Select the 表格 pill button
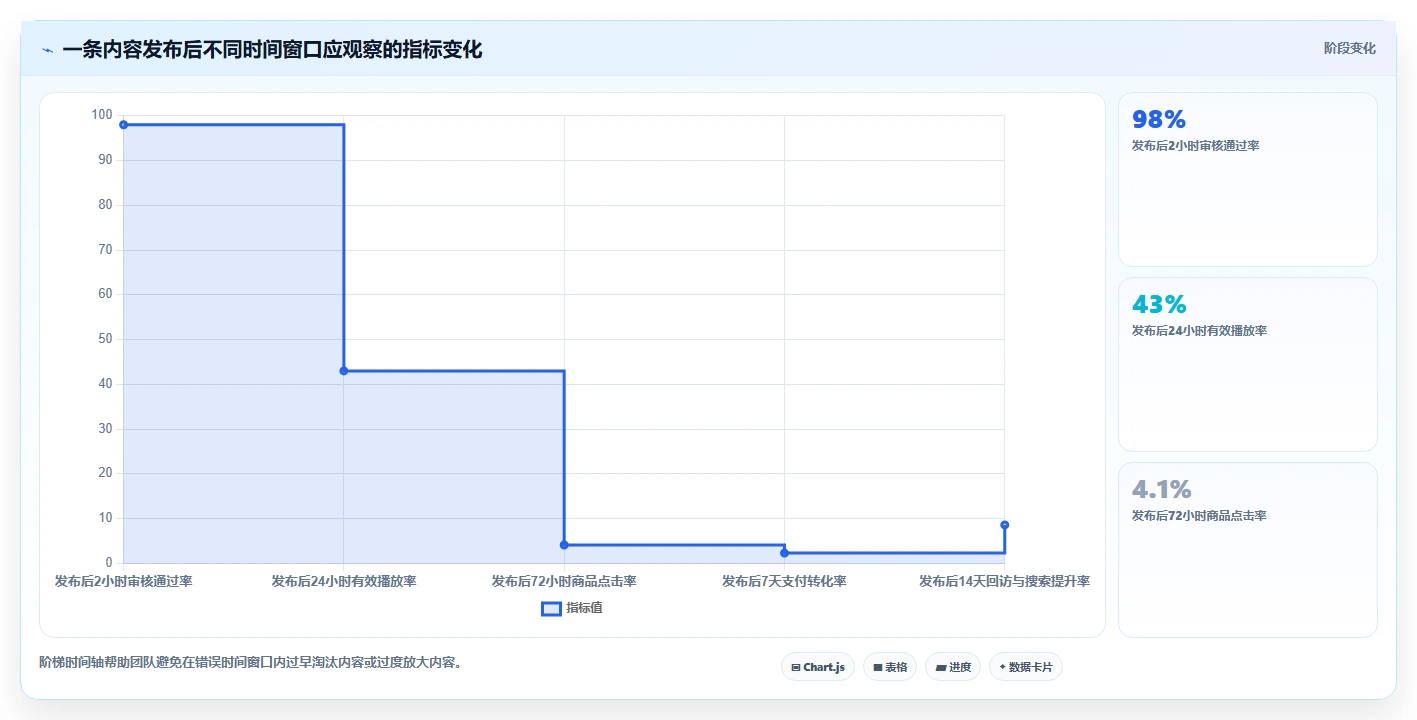Viewport: 1417px width, 720px height. pos(889,667)
